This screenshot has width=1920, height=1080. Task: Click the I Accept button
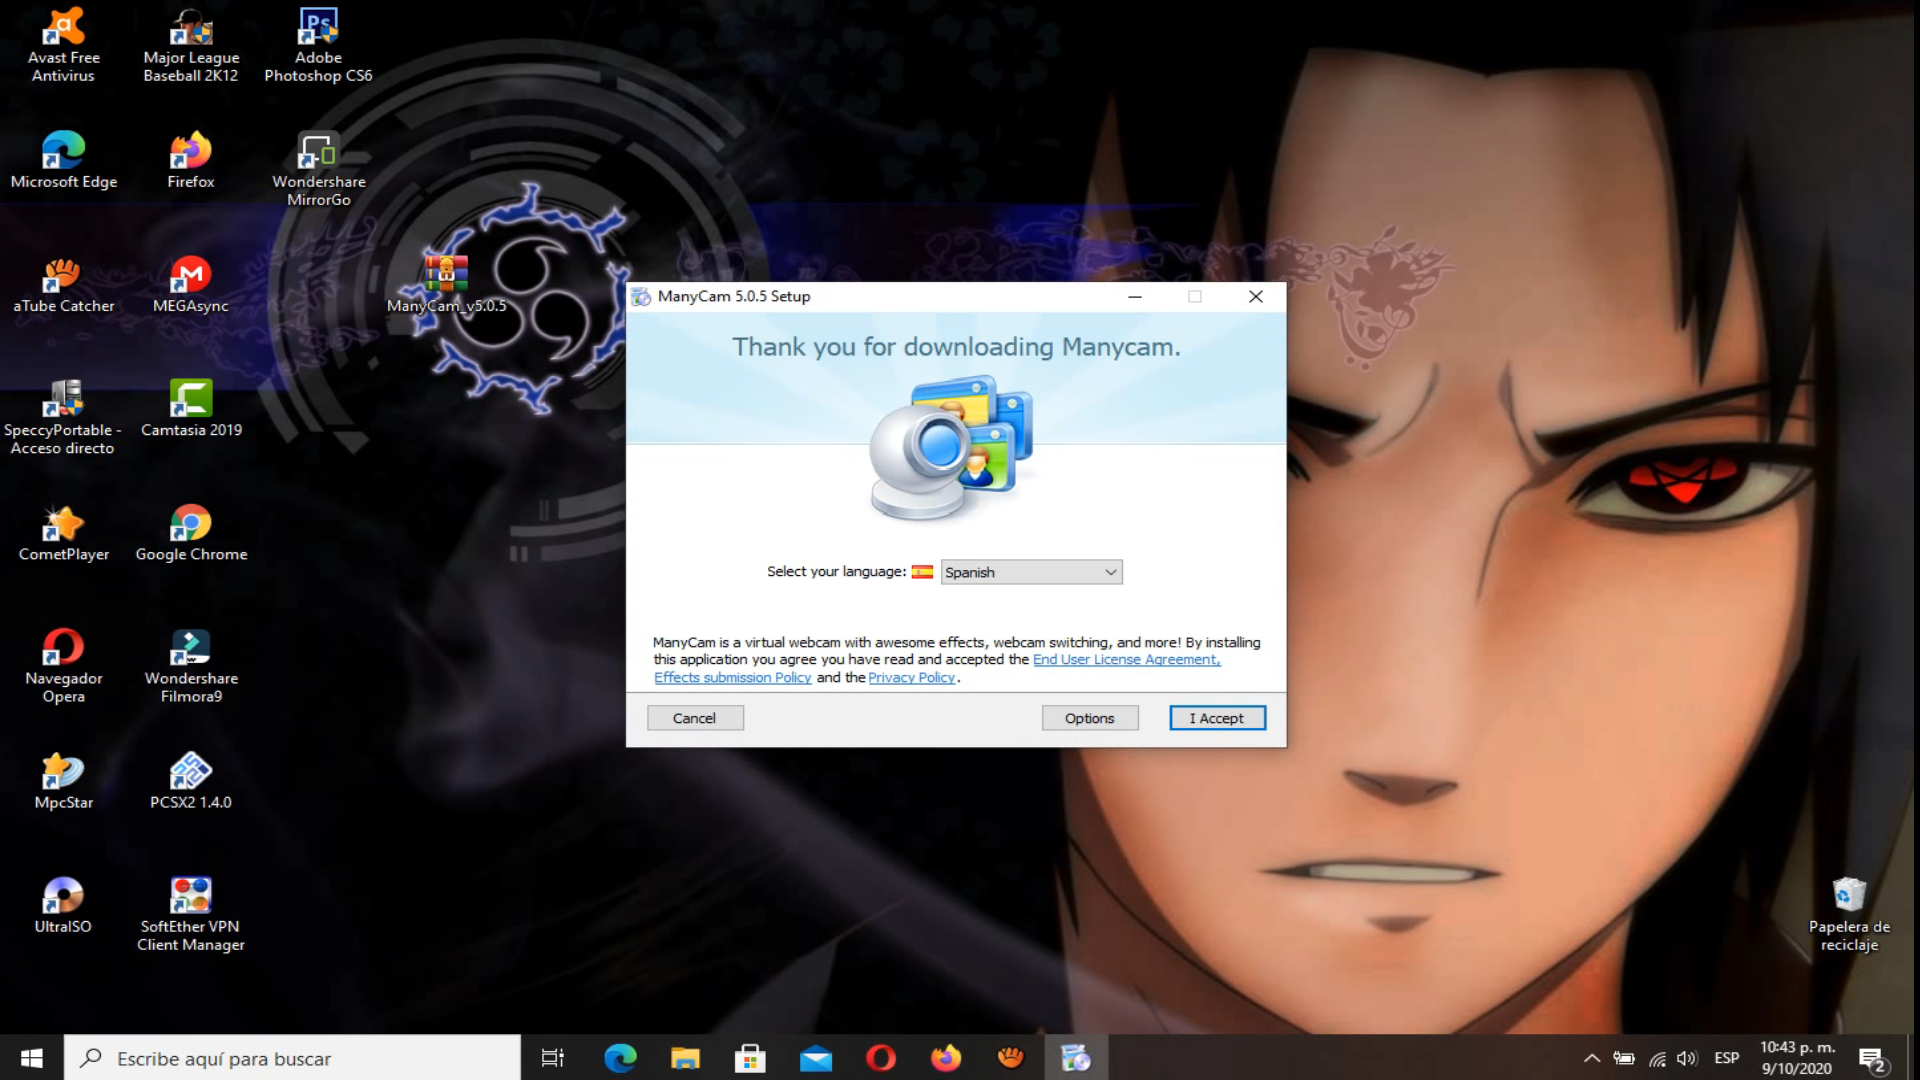click(1217, 718)
